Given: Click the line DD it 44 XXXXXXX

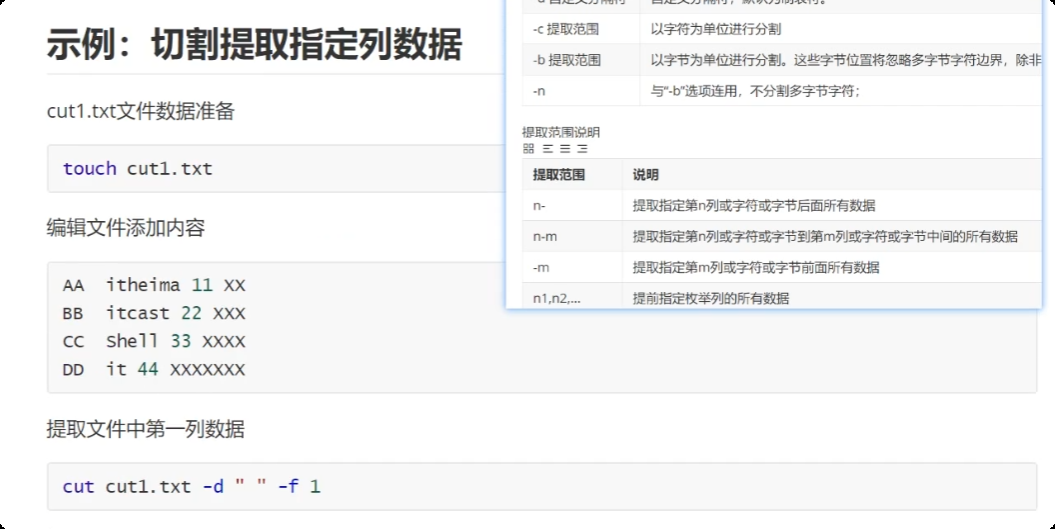Looking at the screenshot, I should (x=154, y=369).
